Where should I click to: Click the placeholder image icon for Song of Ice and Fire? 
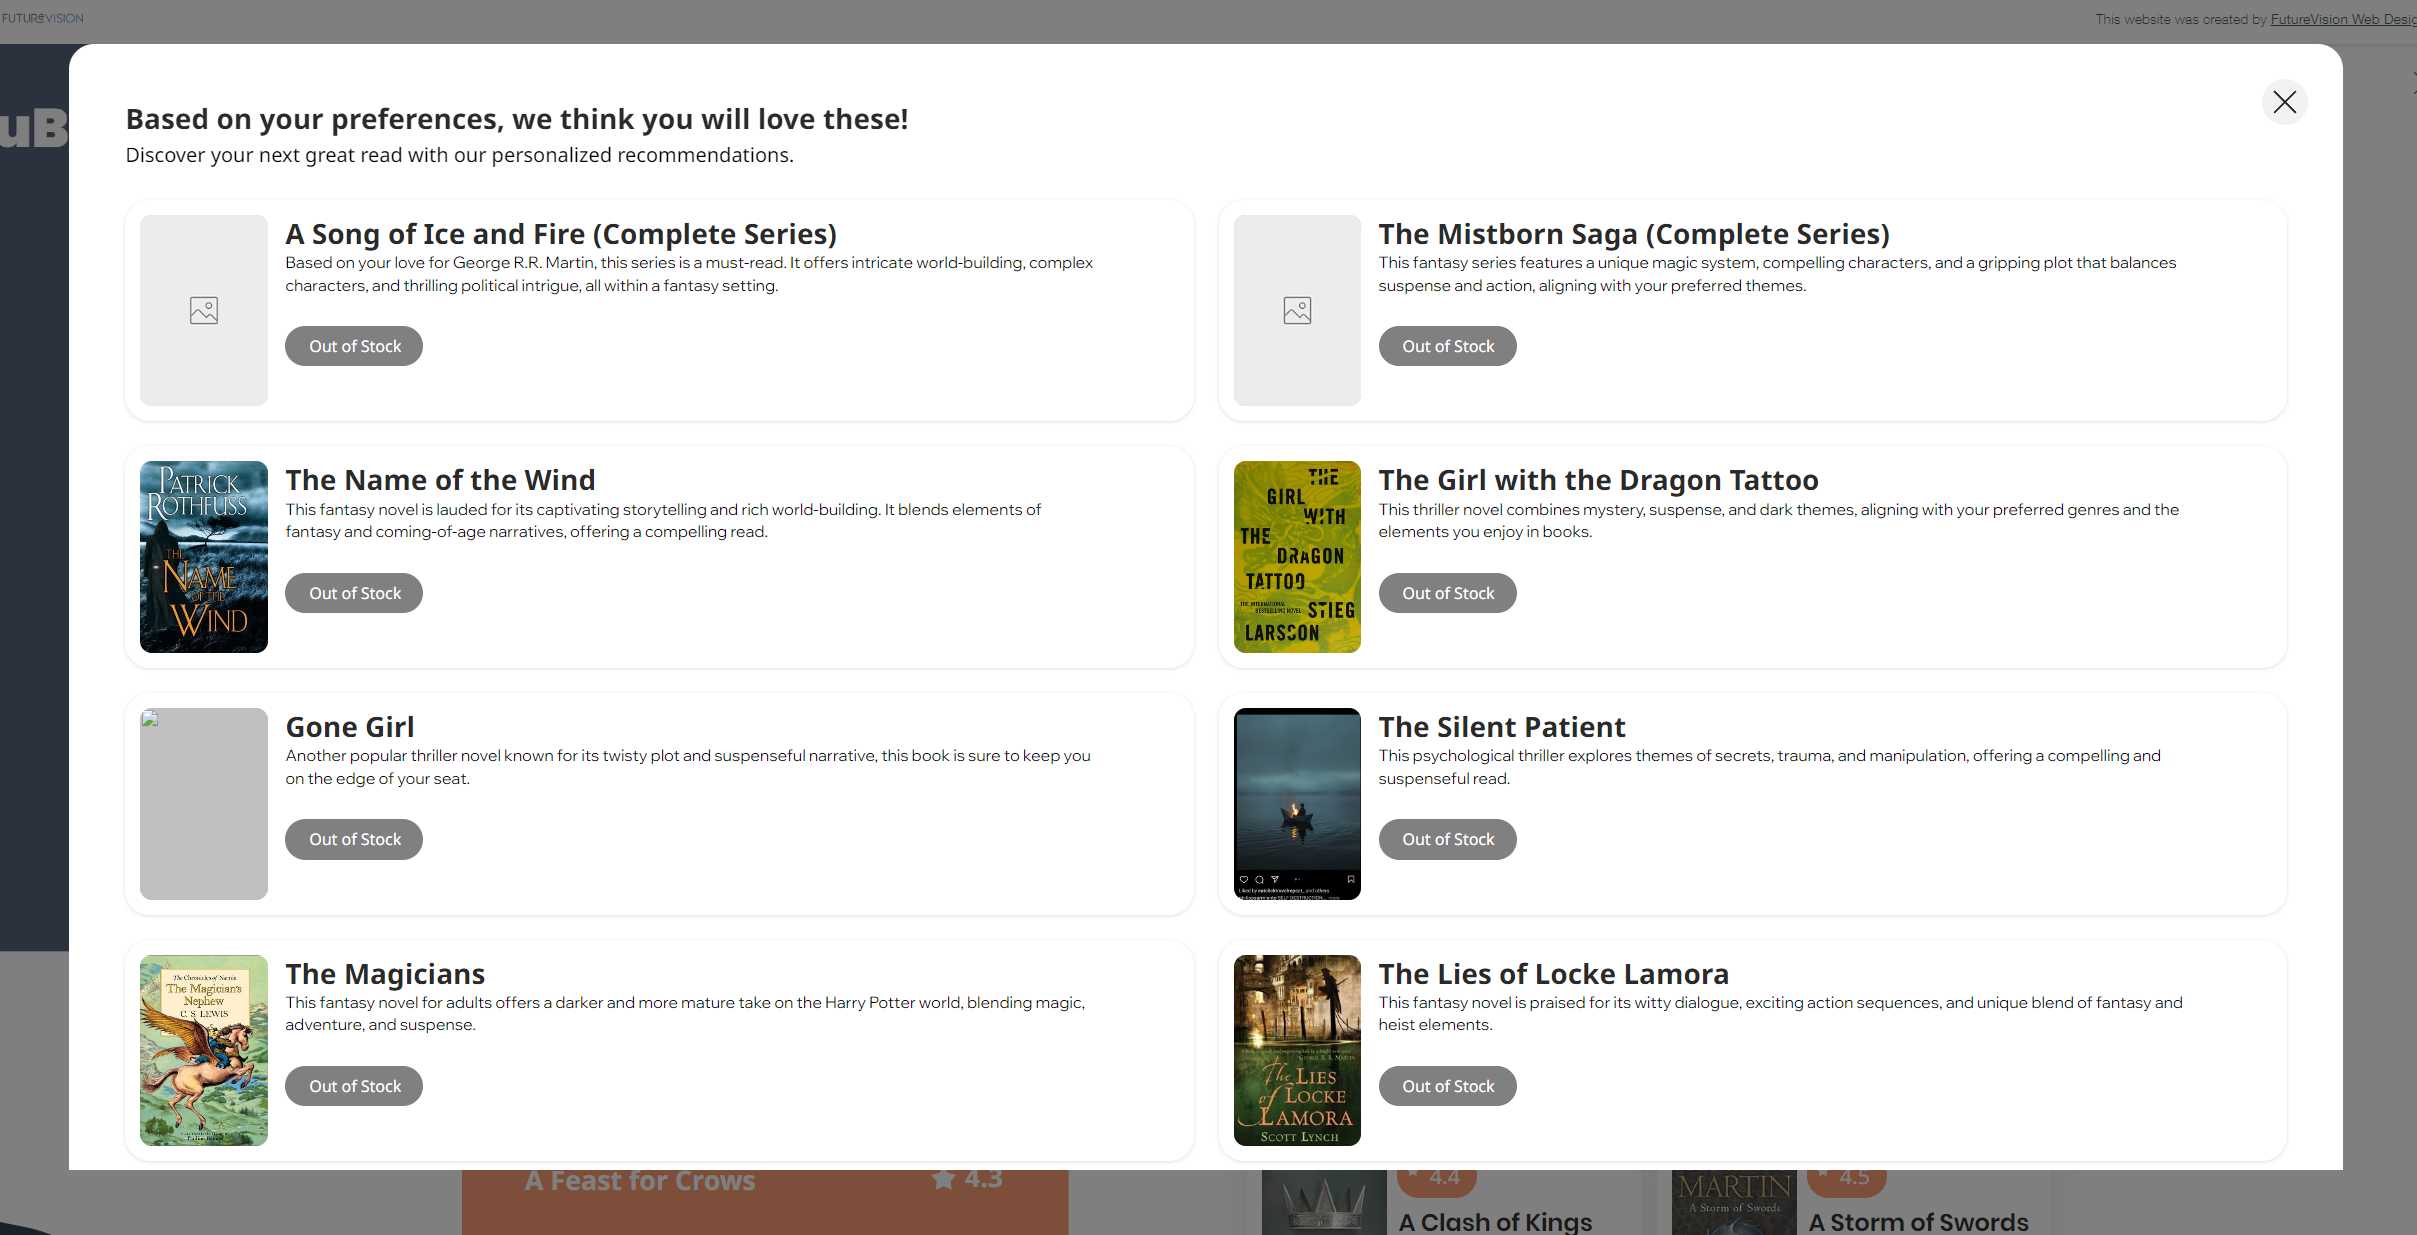(204, 311)
